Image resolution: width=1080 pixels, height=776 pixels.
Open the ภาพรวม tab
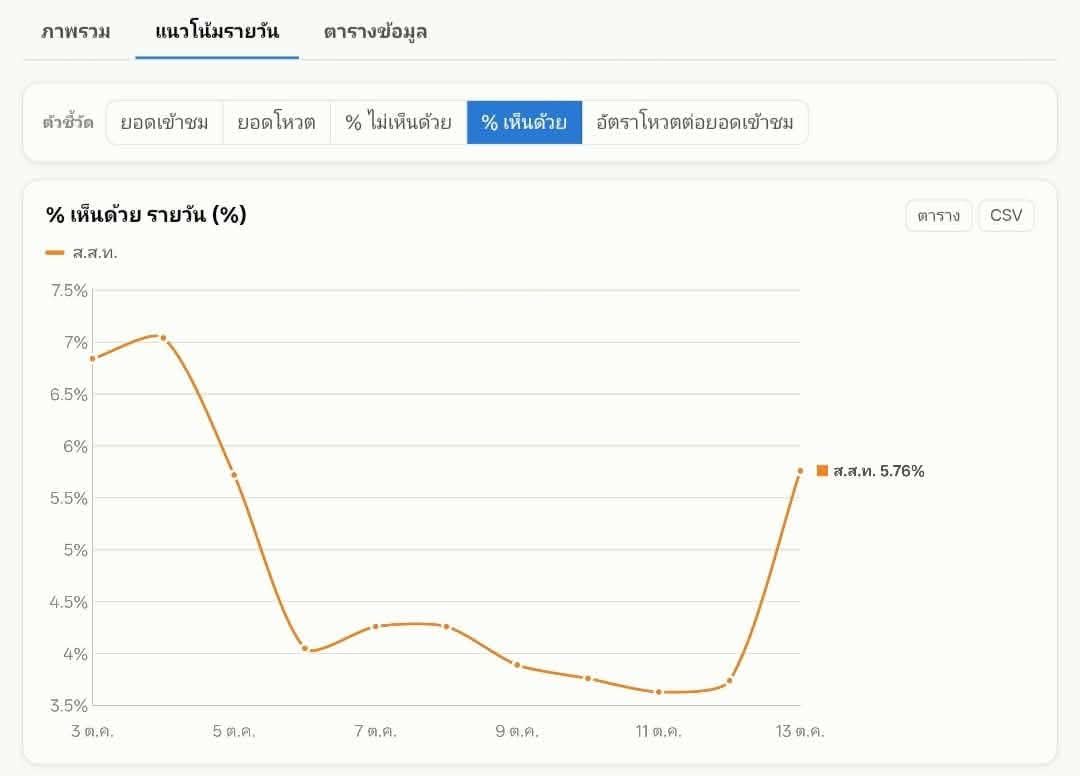[76, 32]
